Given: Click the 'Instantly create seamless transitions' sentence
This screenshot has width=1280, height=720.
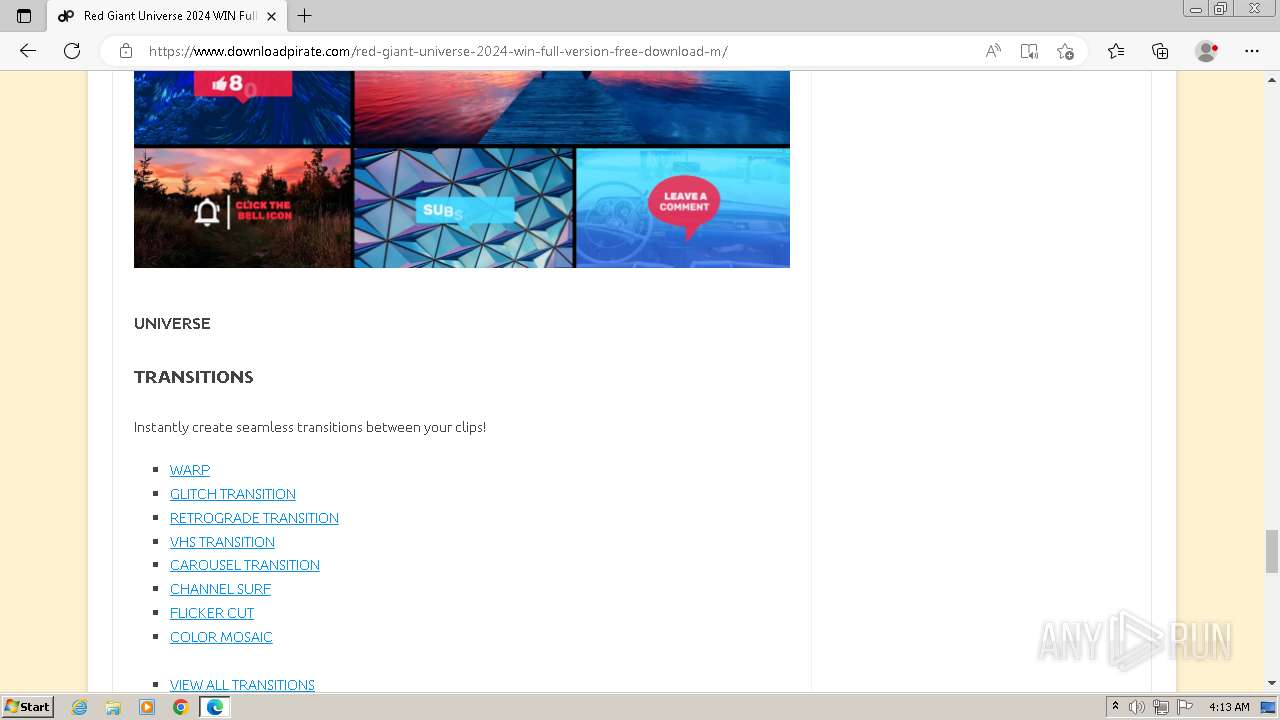Looking at the screenshot, I should pyautogui.click(x=310, y=427).
